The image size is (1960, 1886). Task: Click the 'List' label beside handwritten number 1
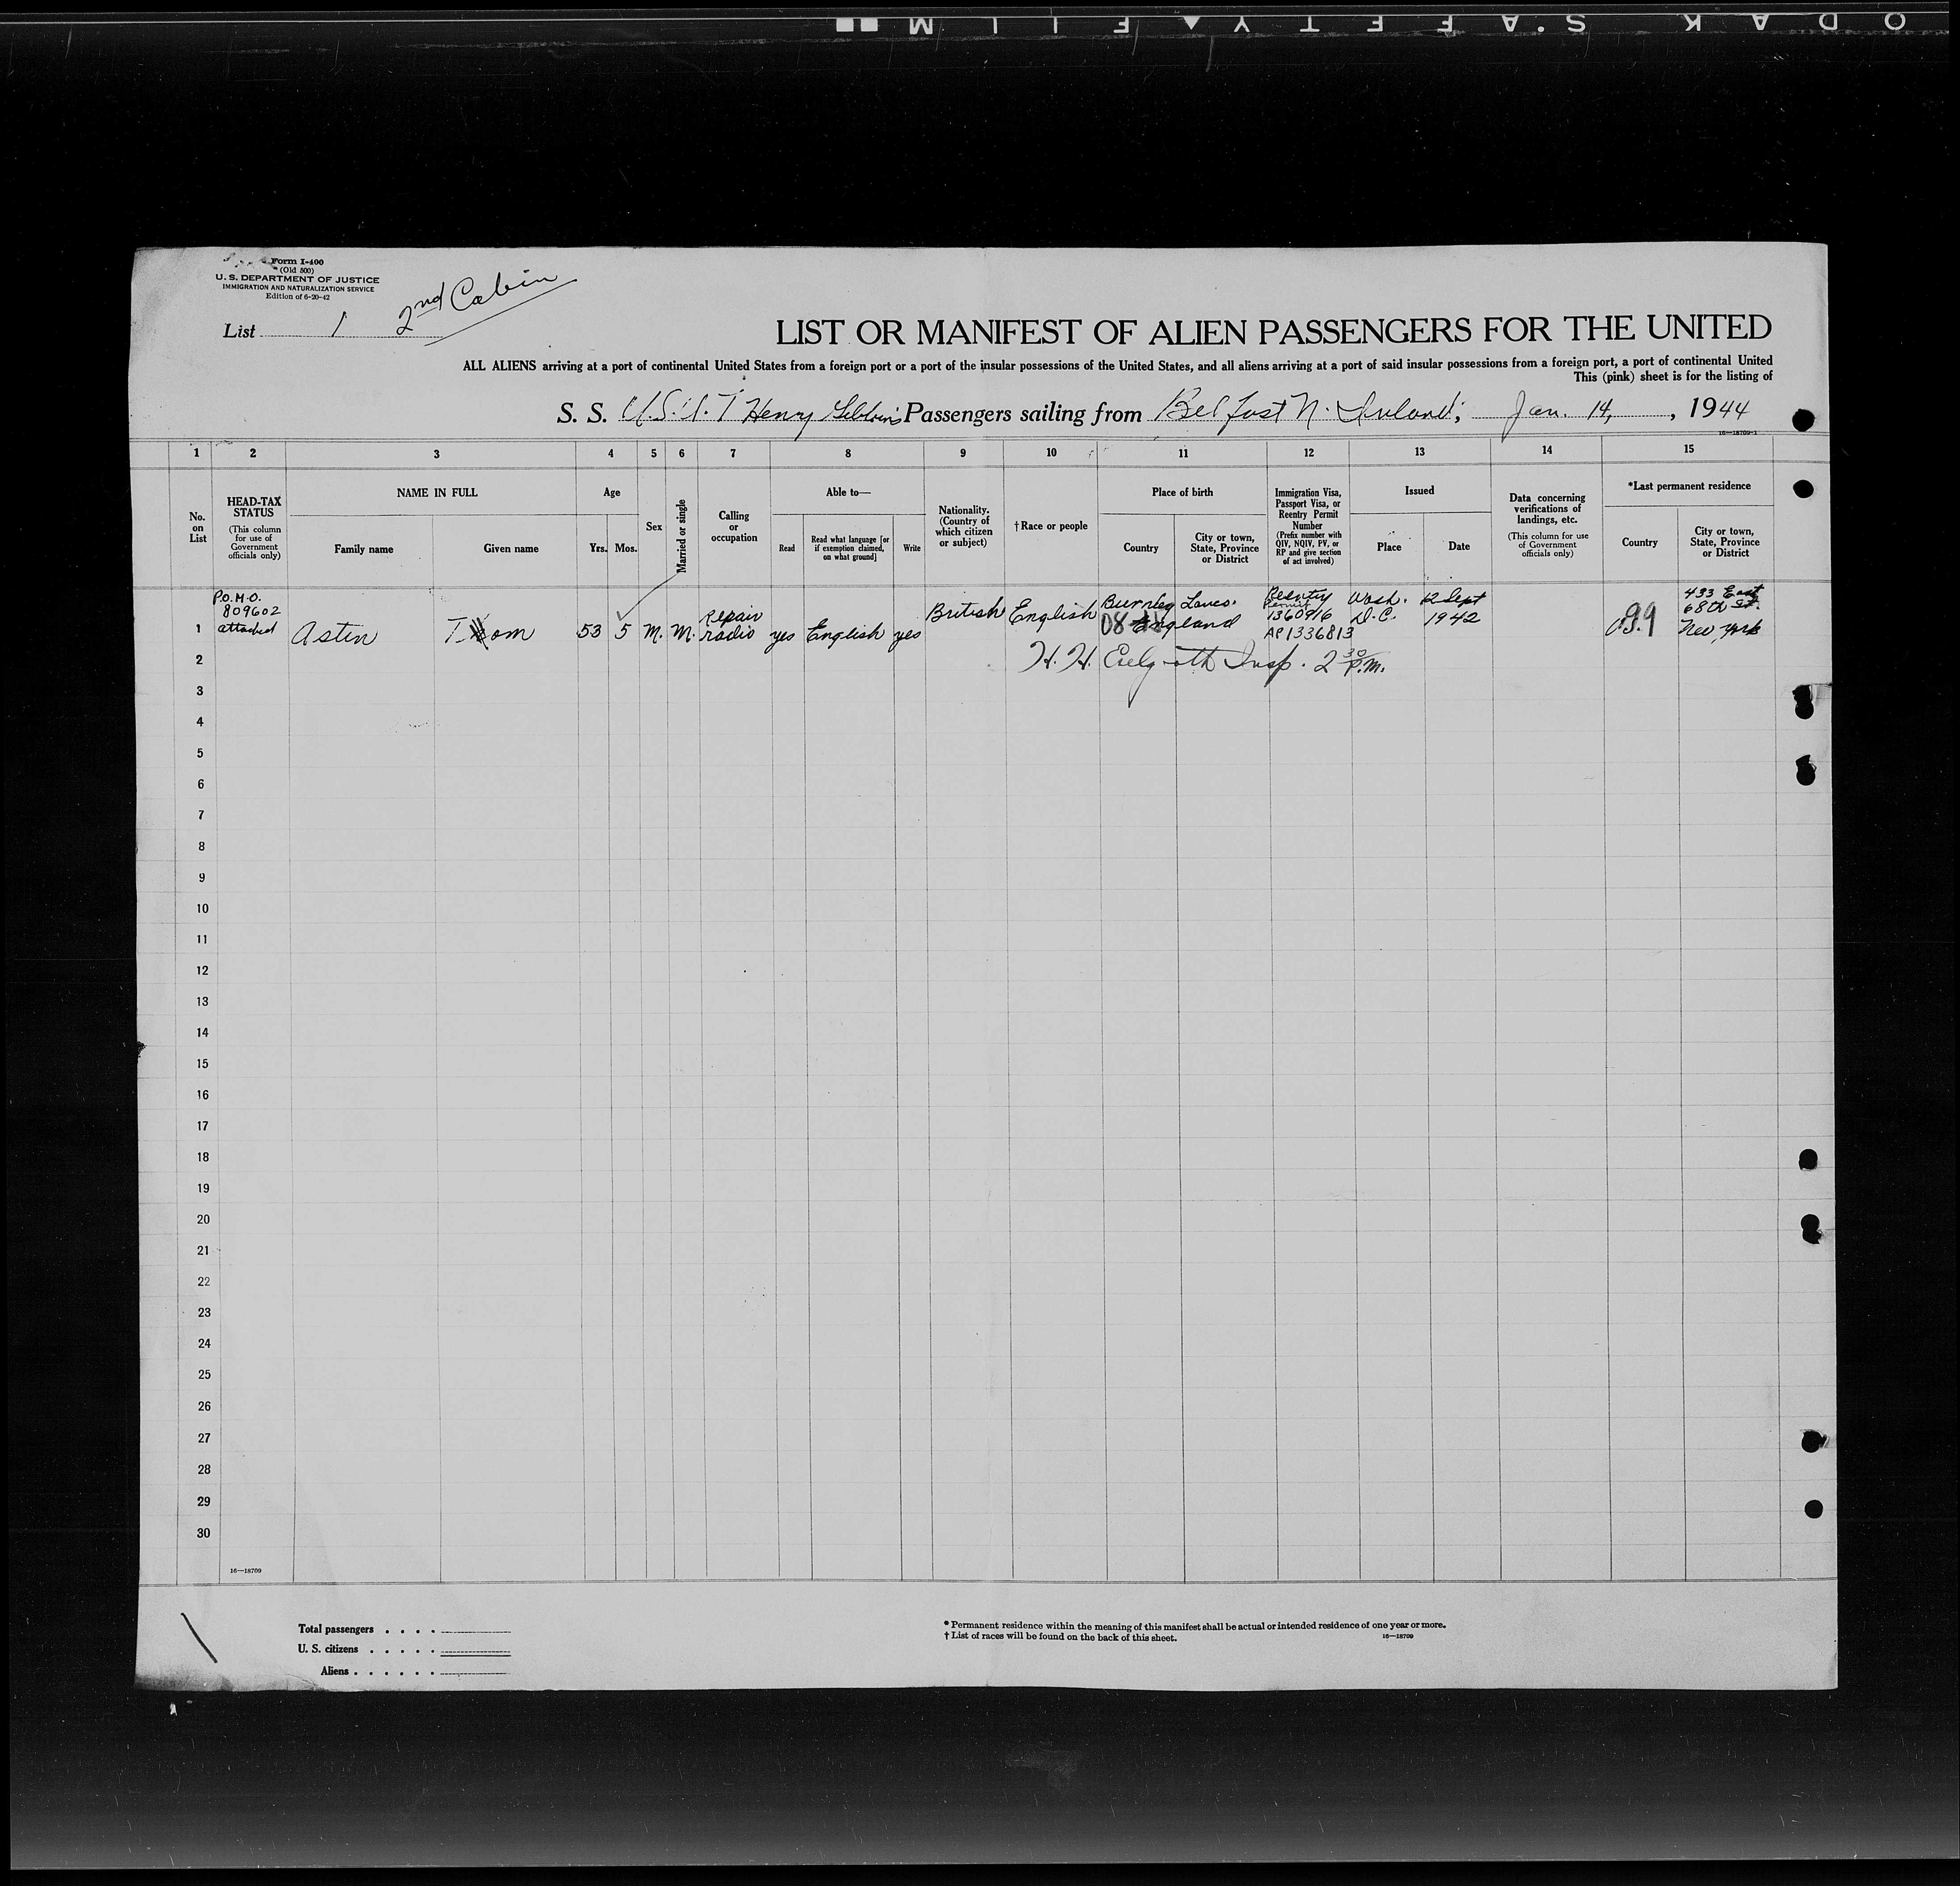239,331
